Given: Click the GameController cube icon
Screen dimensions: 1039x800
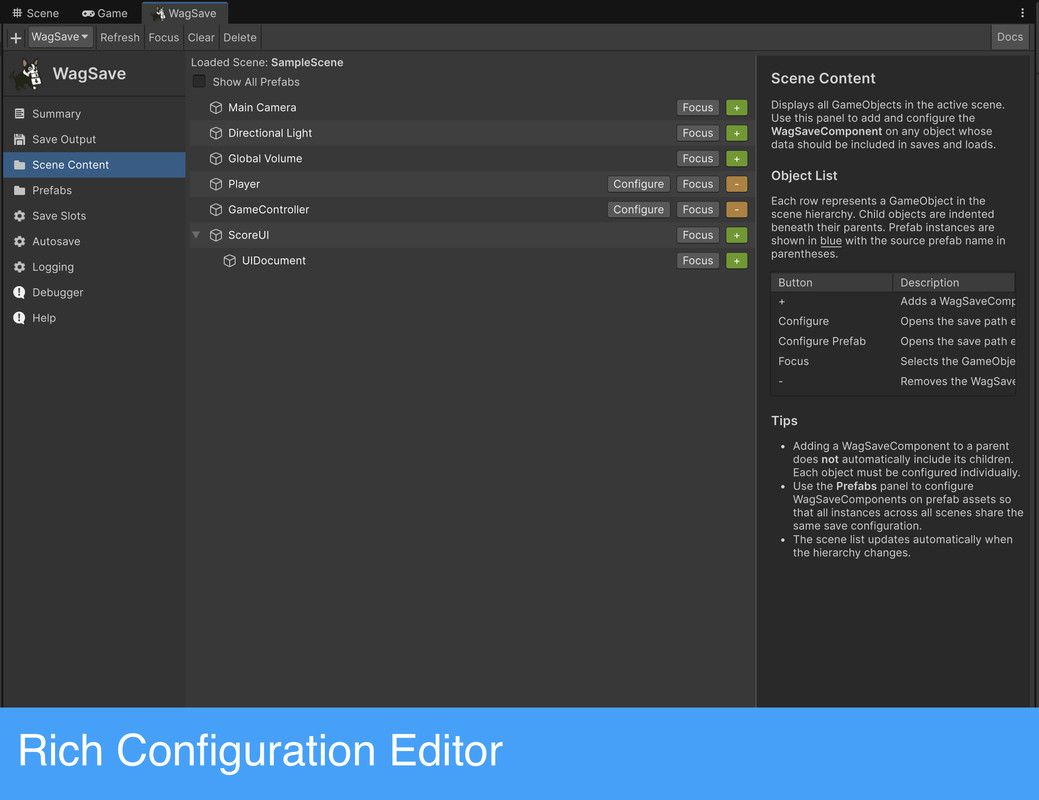Looking at the screenshot, I should click(216, 209).
